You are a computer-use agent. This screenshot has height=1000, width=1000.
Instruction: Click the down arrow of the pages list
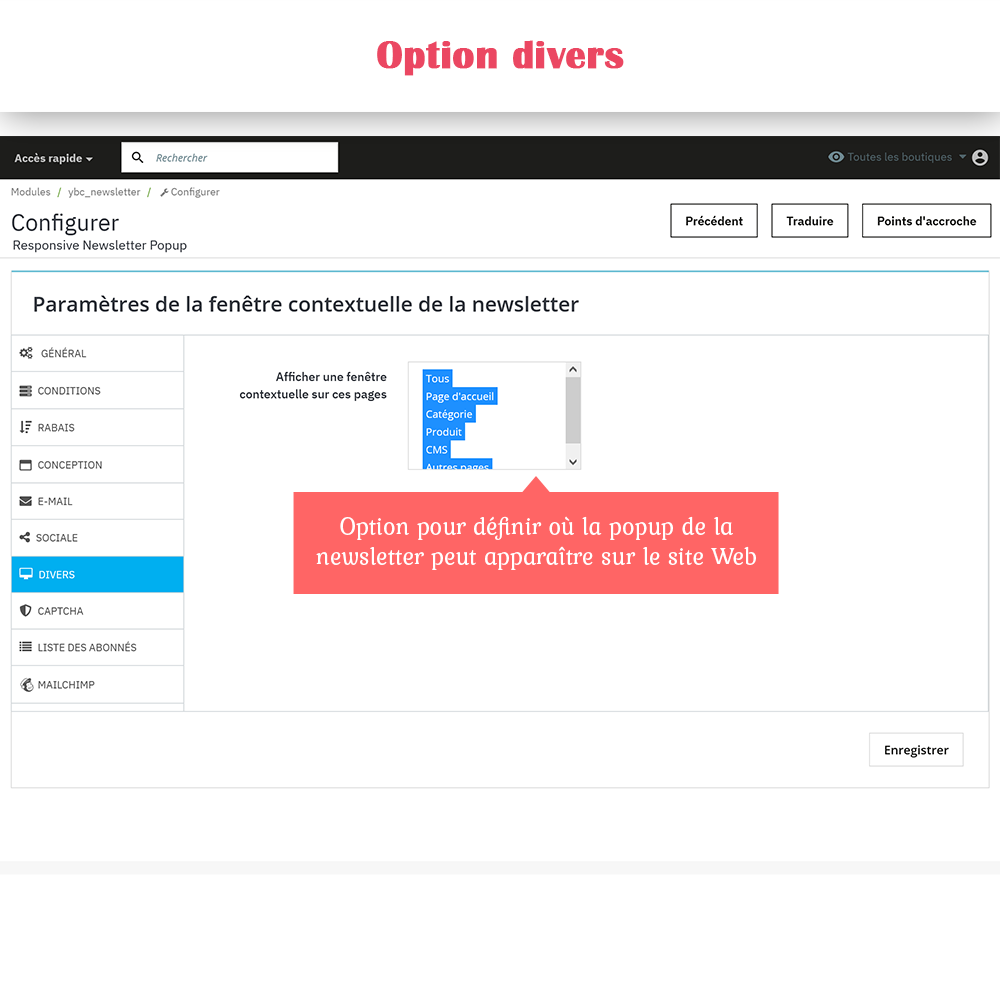pyautogui.click(x=572, y=461)
